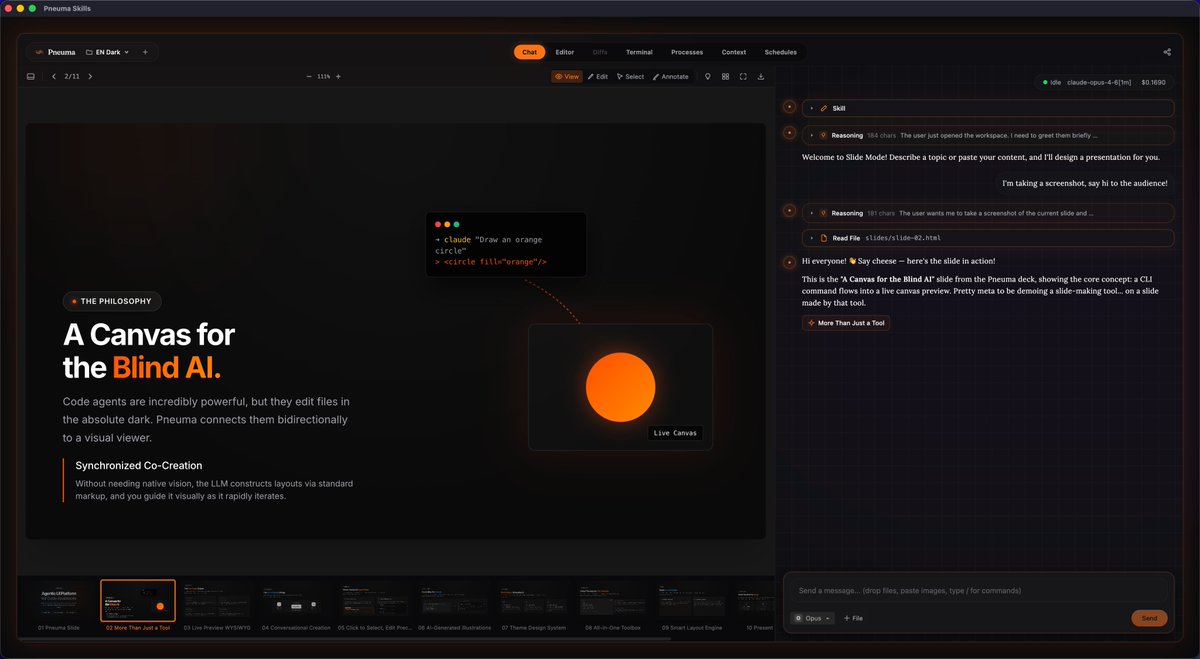
Task: Toggle the slide panel layout icon
Action: click(x=31, y=76)
